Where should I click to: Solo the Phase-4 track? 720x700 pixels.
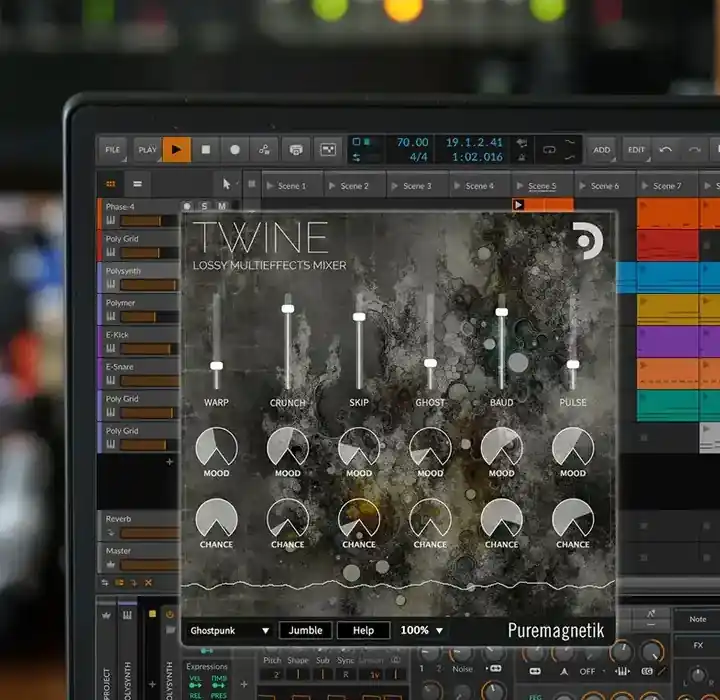pos(204,206)
